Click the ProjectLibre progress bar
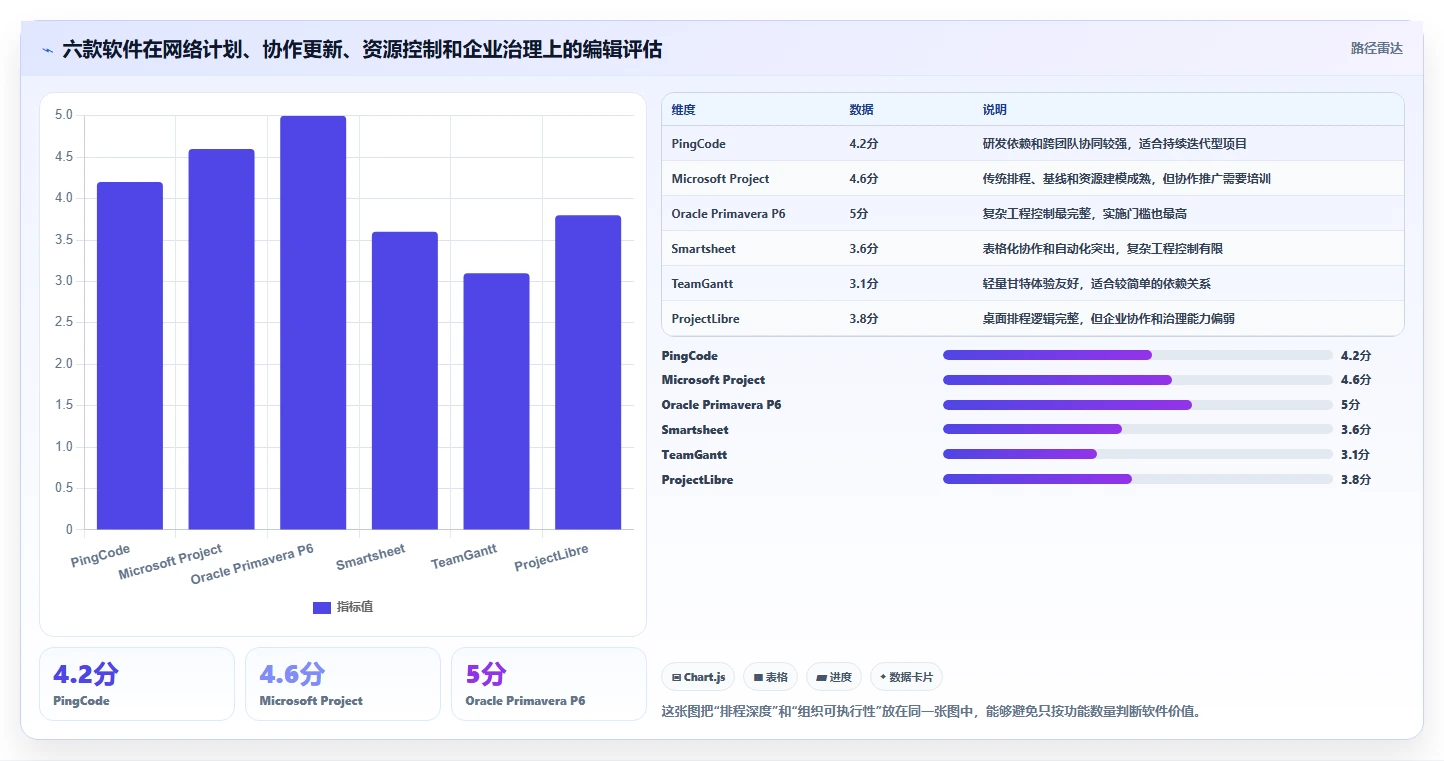Screen dimensions: 1444x761 pos(1138,480)
